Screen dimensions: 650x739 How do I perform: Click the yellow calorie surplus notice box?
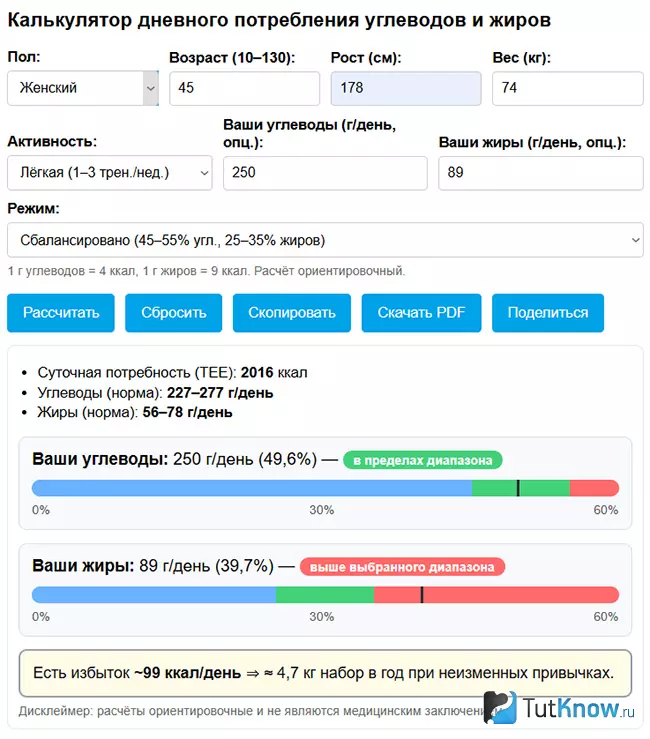(x=325, y=673)
